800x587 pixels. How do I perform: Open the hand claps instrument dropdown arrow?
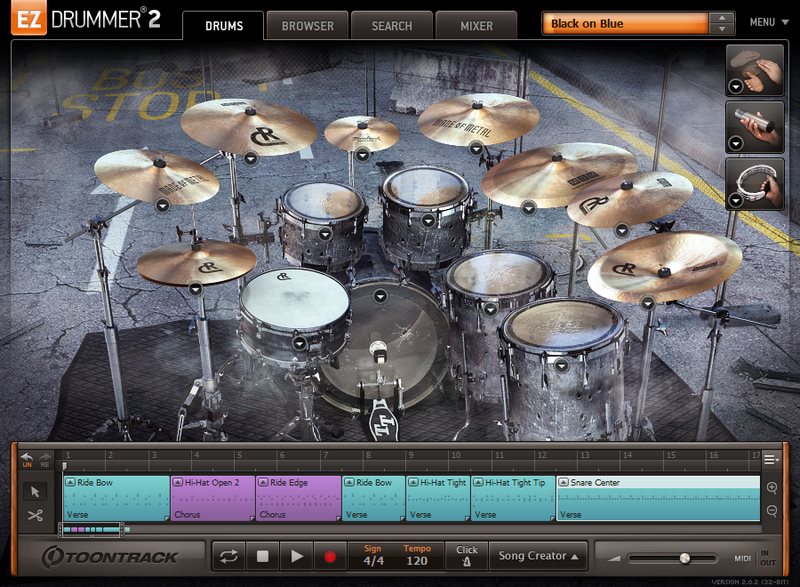pyautogui.click(x=735, y=87)
